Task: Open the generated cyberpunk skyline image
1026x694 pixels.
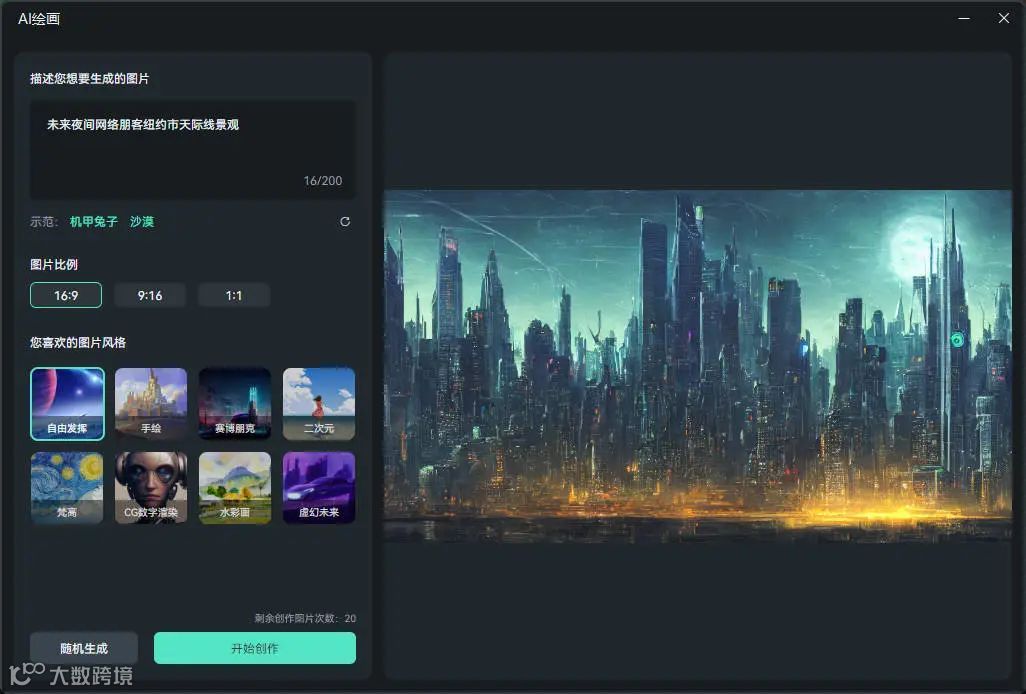Action: (x=698, y=366)
